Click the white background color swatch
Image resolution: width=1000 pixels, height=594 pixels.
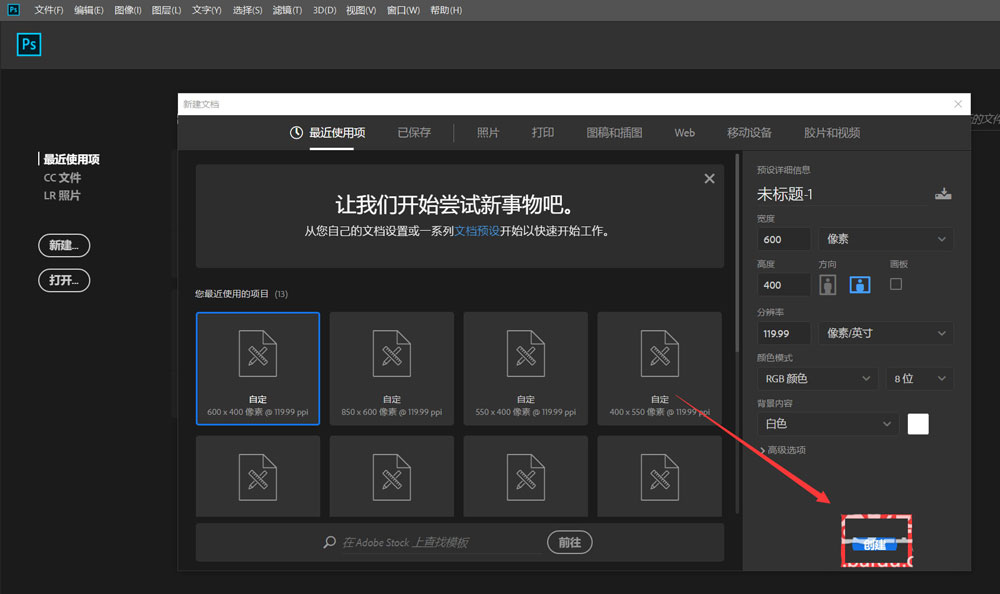917,423
